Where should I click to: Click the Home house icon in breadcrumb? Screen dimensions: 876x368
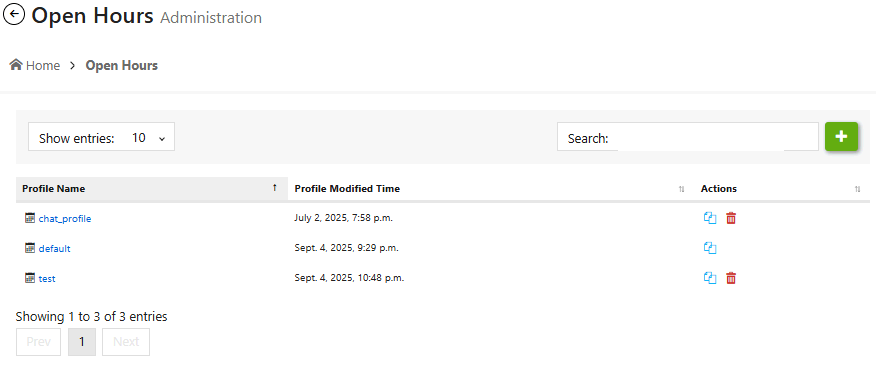pos(16,65)
